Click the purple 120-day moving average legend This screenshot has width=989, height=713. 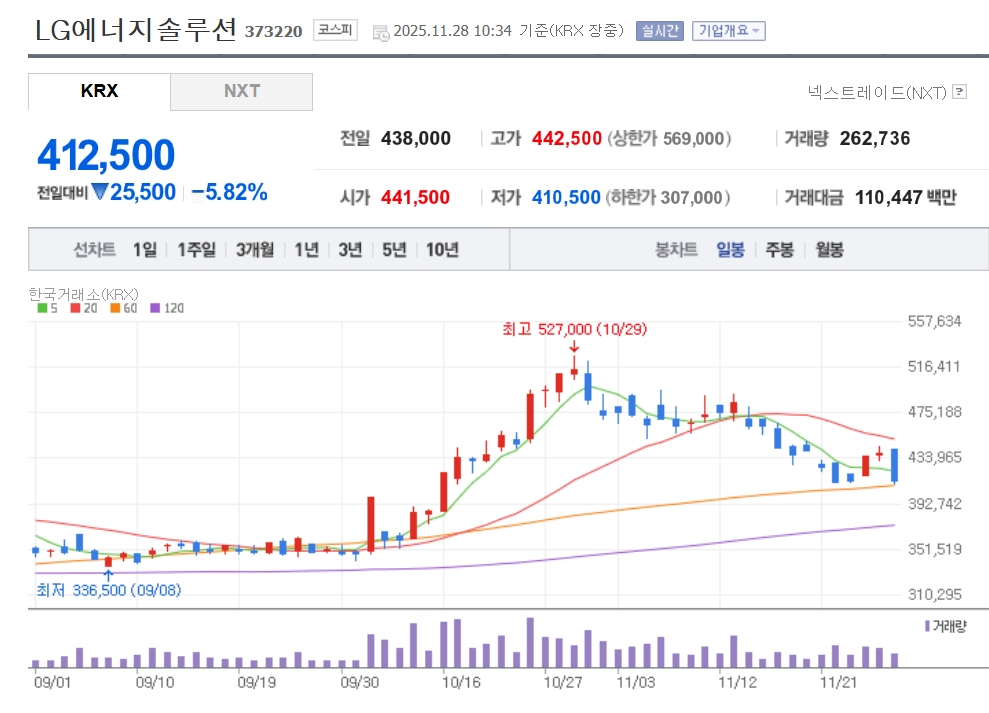click(x=167, y=308)
